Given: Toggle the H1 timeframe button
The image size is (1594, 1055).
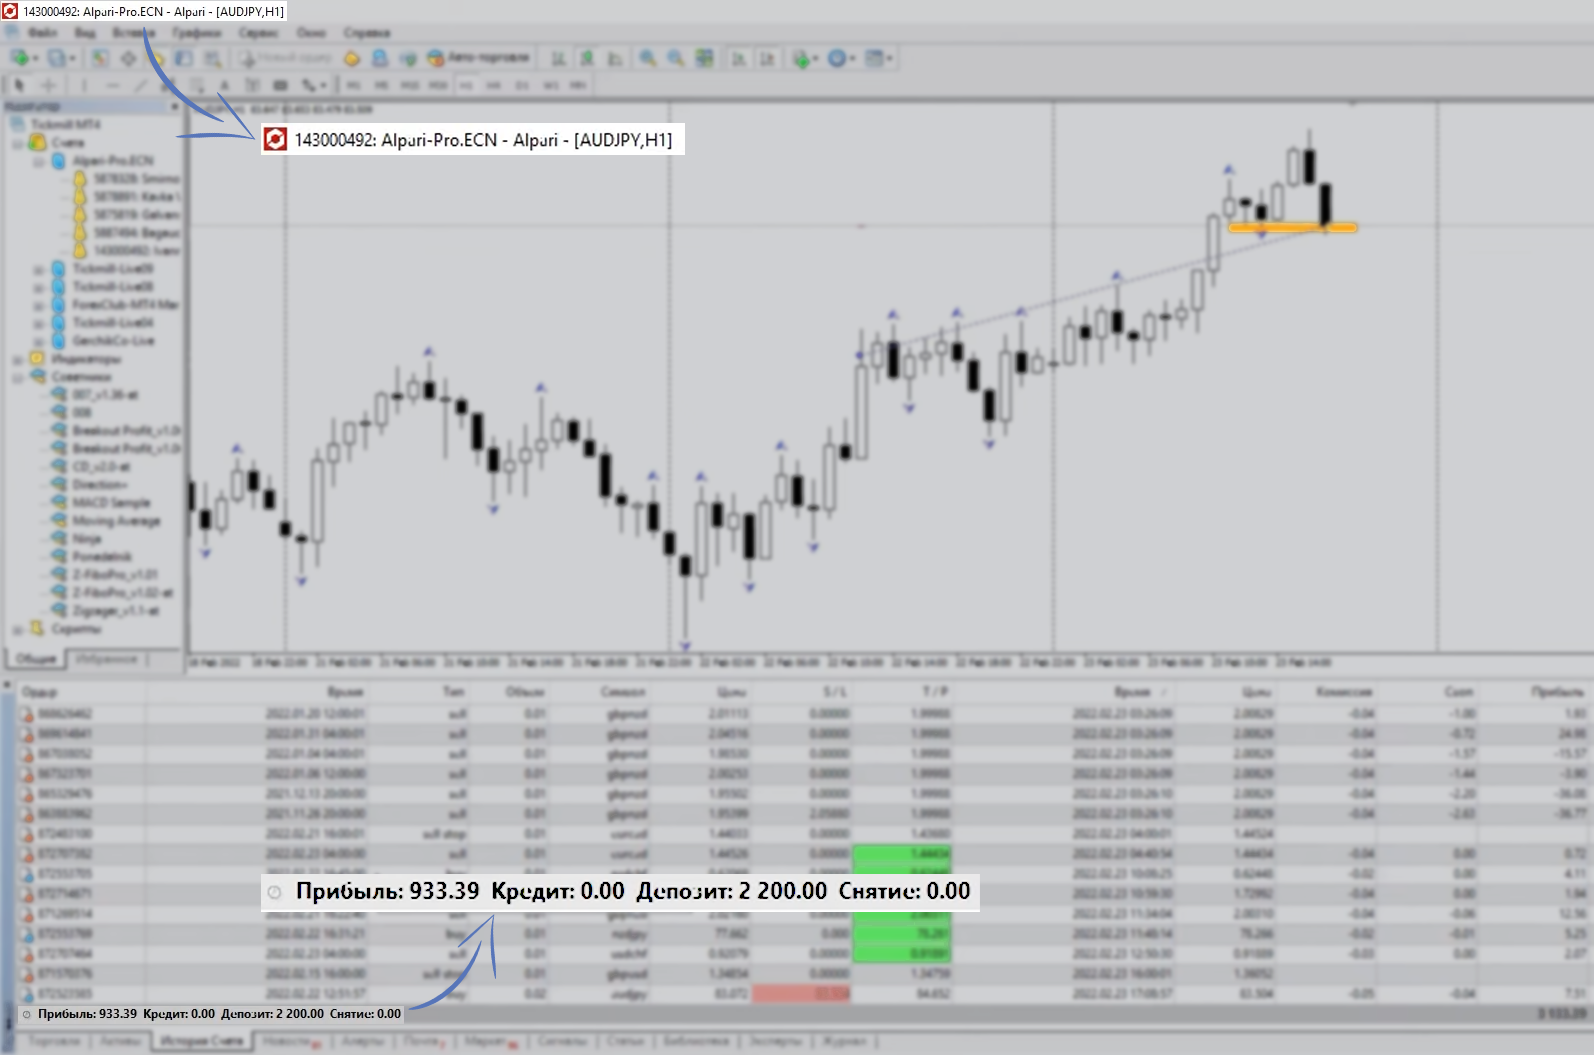Looking at the screenshot, I should pos(466,85).
